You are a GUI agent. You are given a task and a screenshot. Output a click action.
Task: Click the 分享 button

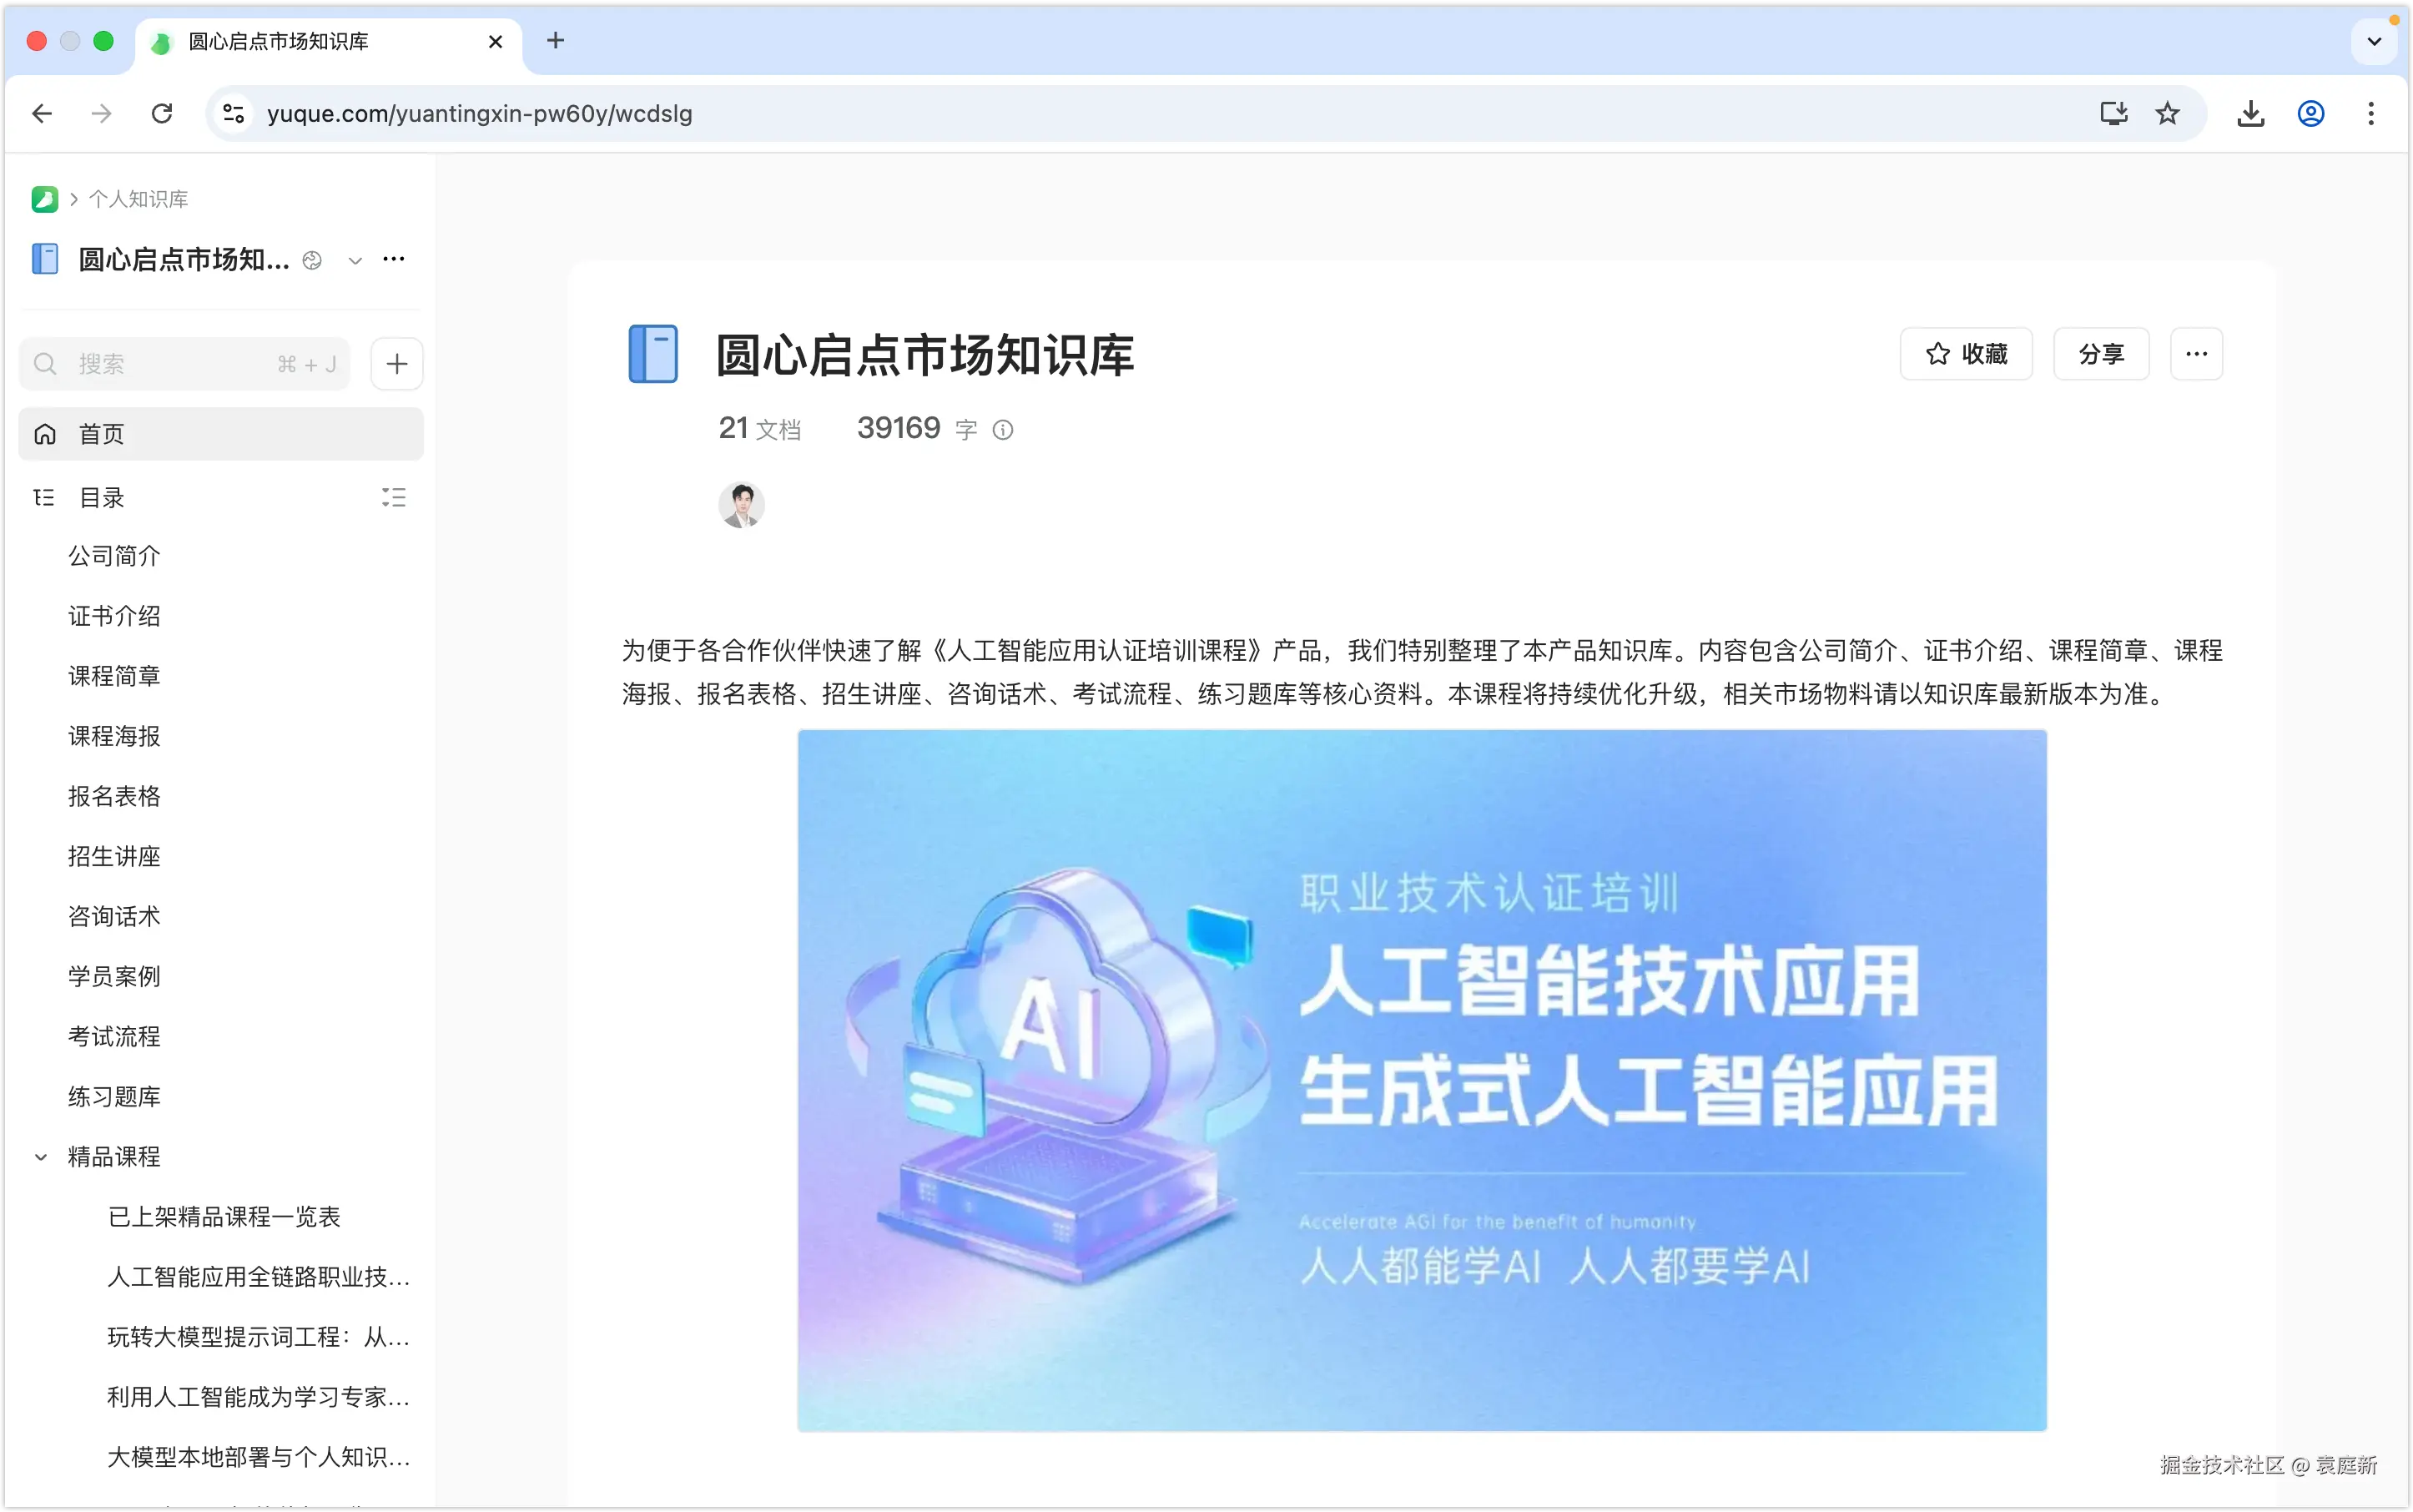click(2100, 354)
